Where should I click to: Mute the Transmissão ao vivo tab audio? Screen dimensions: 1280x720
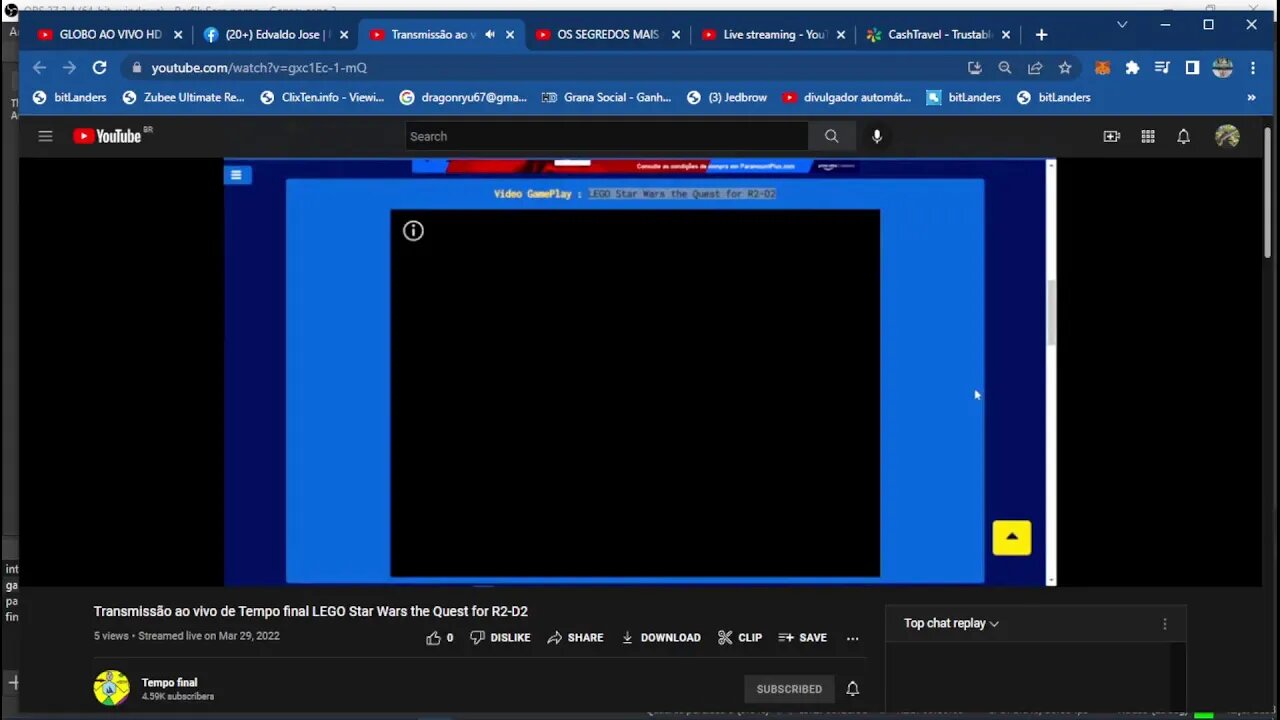pyautogui.click(x=490, y=34)
